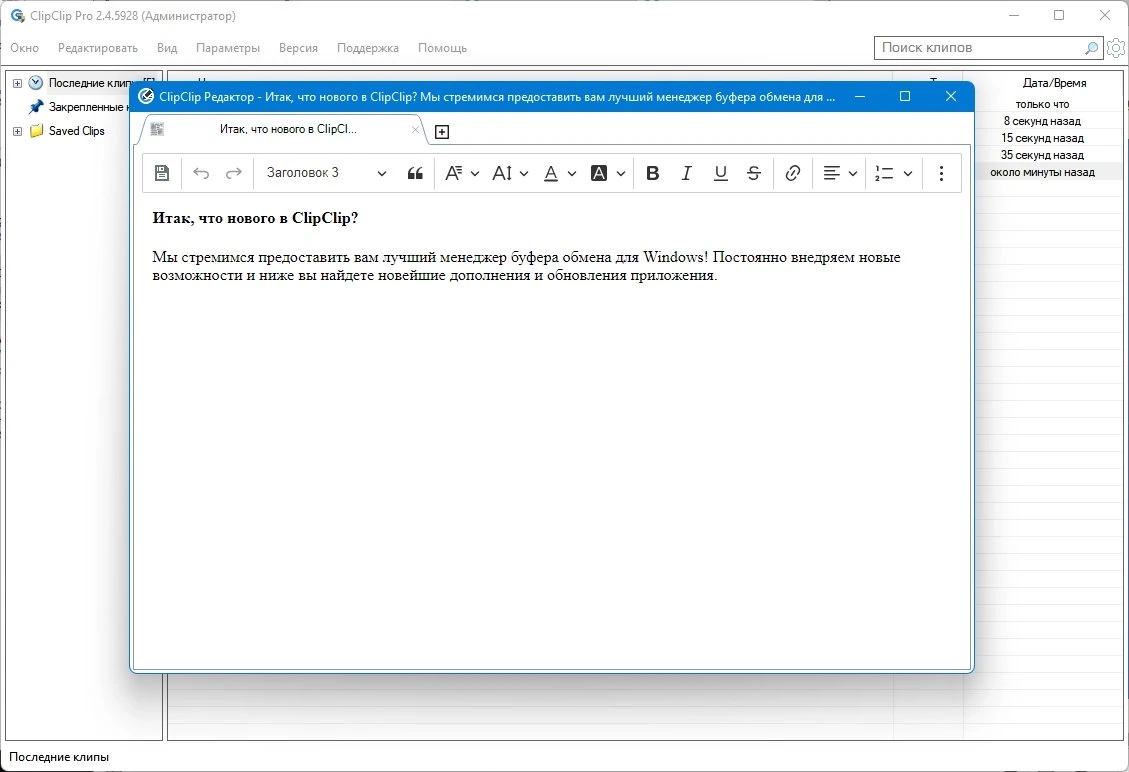Expand the font size dropdown arrow

523,174
